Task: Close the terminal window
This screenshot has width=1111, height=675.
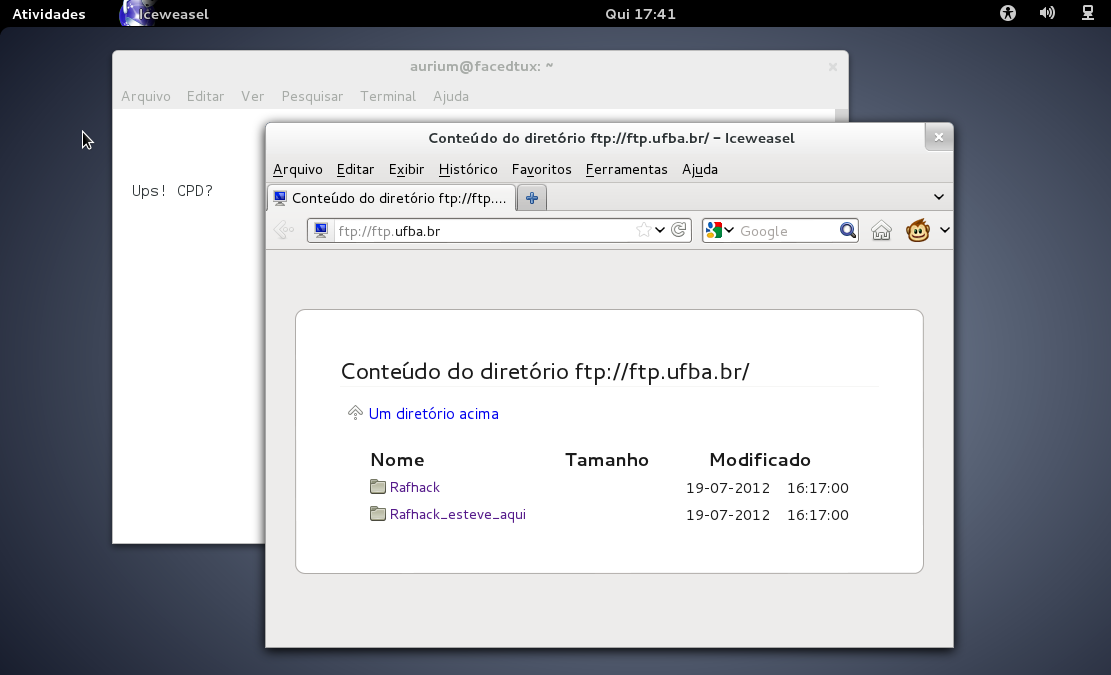Action: click(833, 67)
